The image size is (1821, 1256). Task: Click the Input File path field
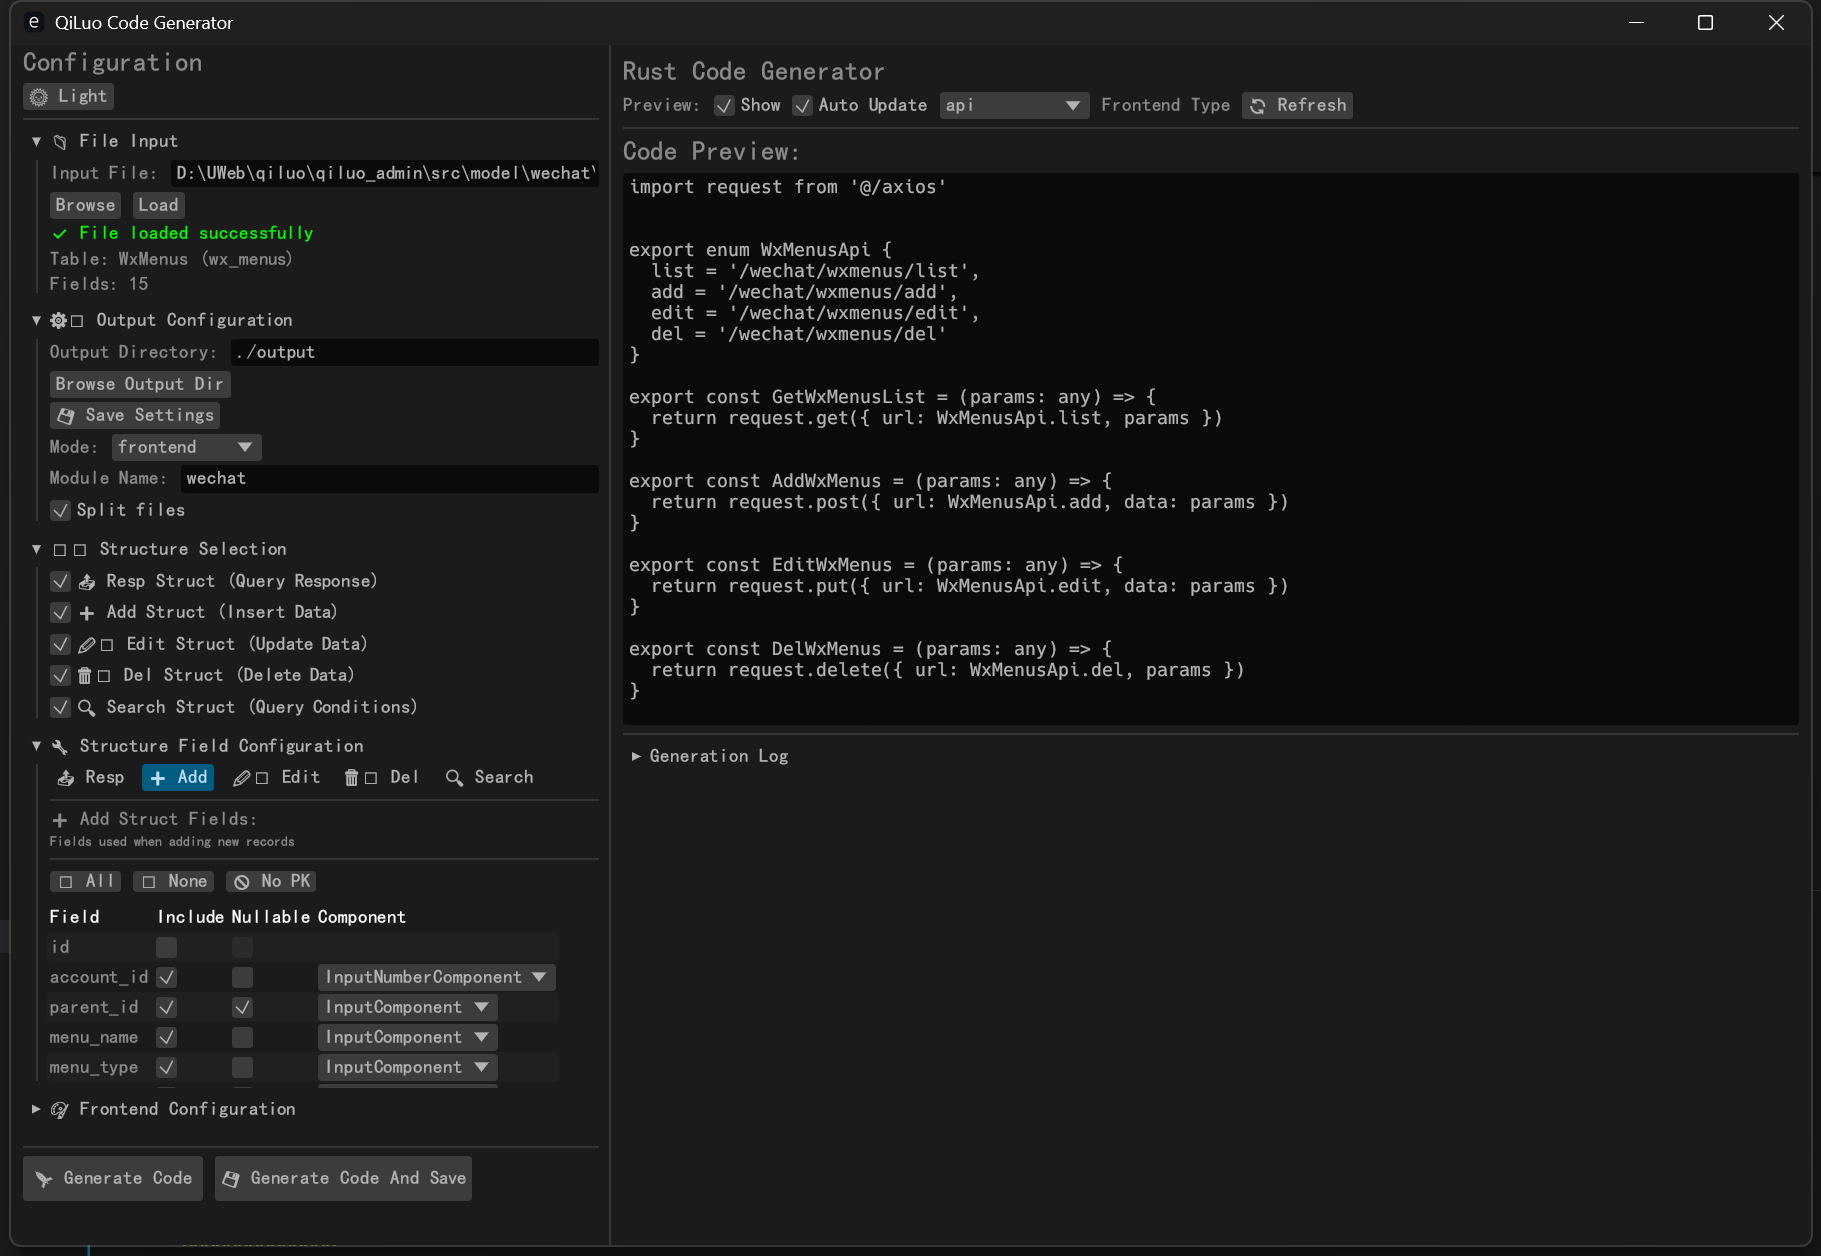[x=384, y=174]
